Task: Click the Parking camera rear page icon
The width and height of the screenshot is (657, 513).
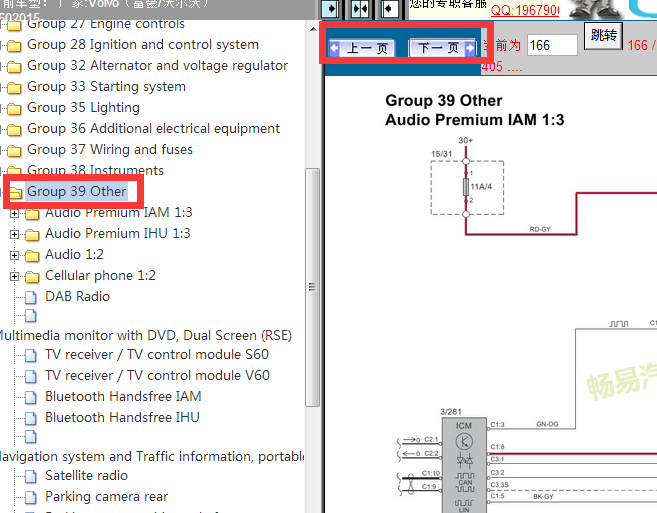Action: [31, 497]
